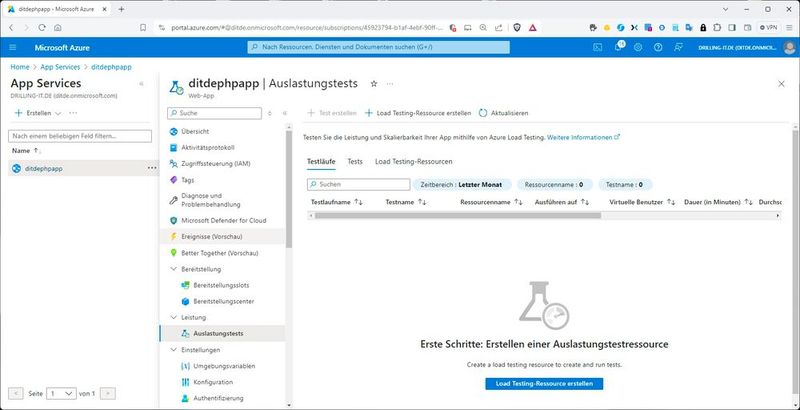Click the browser bookmark icon
Viewport: 800px width, 410px height.
[143, 28]
